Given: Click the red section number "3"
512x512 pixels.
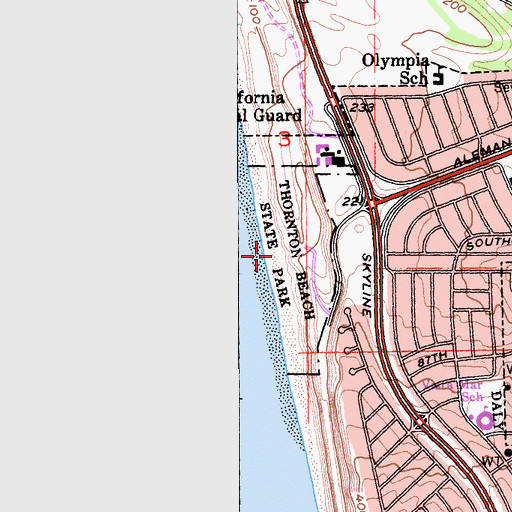Looking at the screenshot, I should point(285,139).
